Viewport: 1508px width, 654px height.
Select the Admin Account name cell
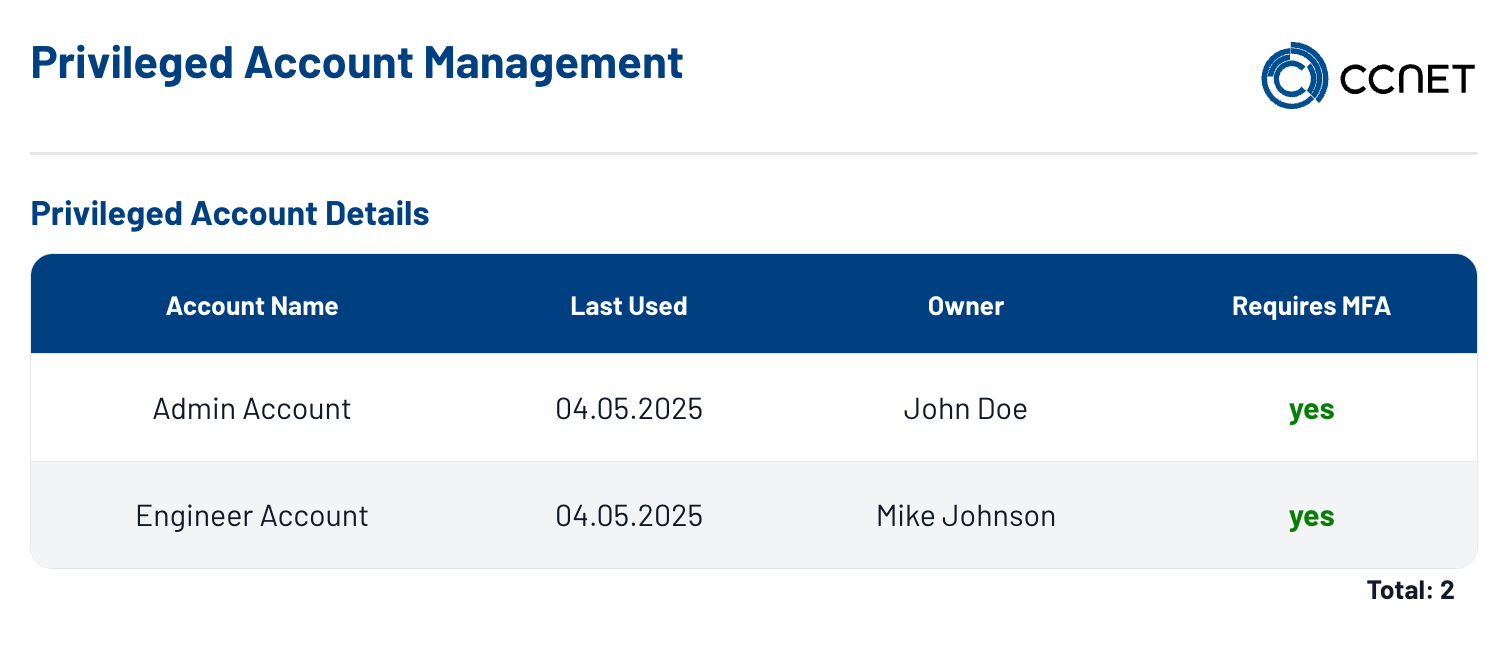(x=252, y=408)
